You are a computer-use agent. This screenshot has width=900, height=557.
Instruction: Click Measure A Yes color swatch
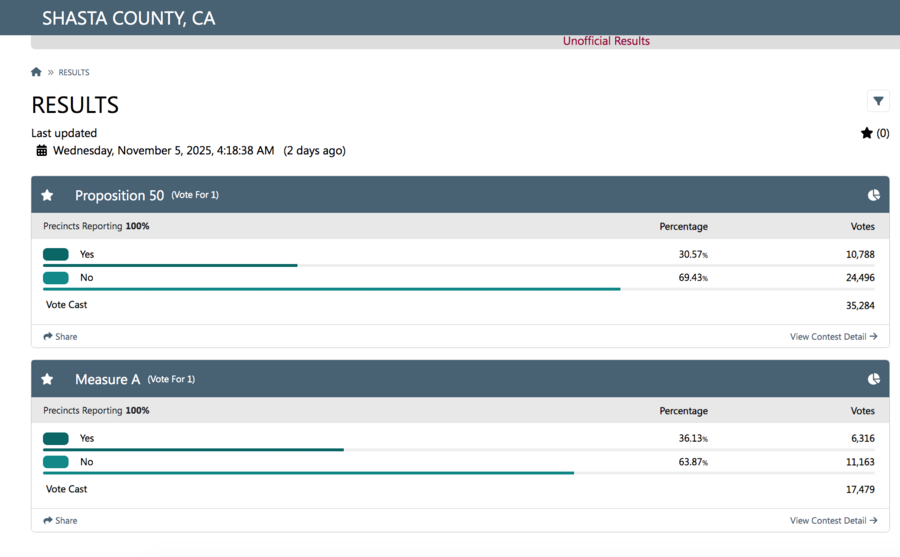(x=56, y=439)
